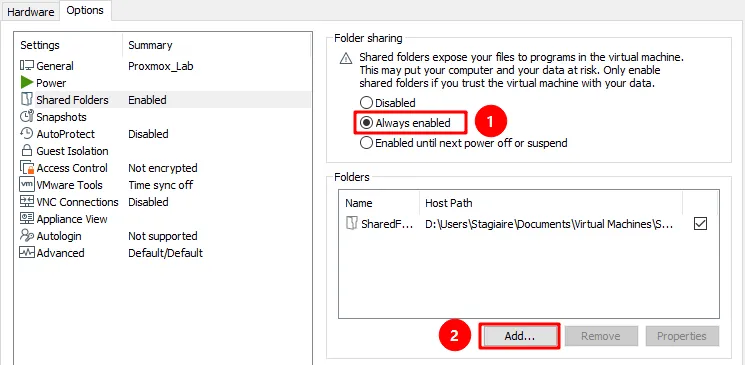Open the VMware Tools setting
Image resolution: width=745 pixels, height=365 pixels.
click(69, 185)
